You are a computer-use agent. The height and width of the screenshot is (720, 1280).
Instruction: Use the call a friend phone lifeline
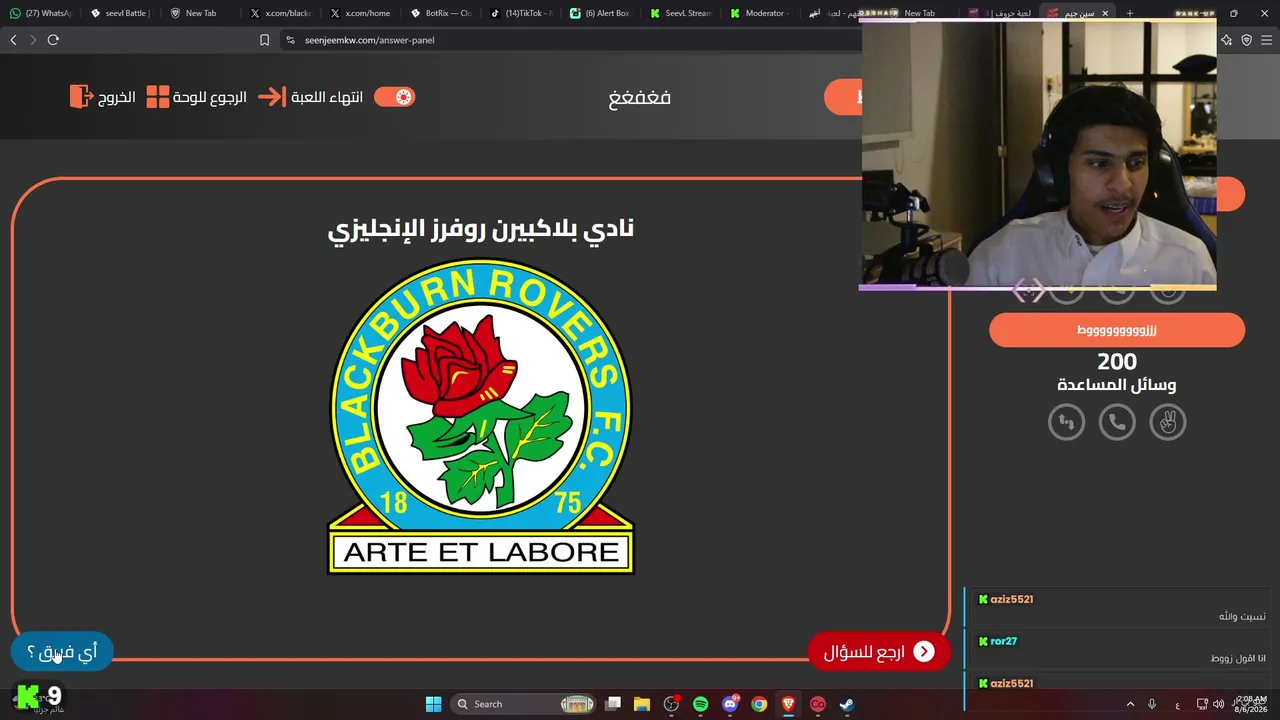(1117, 422)
